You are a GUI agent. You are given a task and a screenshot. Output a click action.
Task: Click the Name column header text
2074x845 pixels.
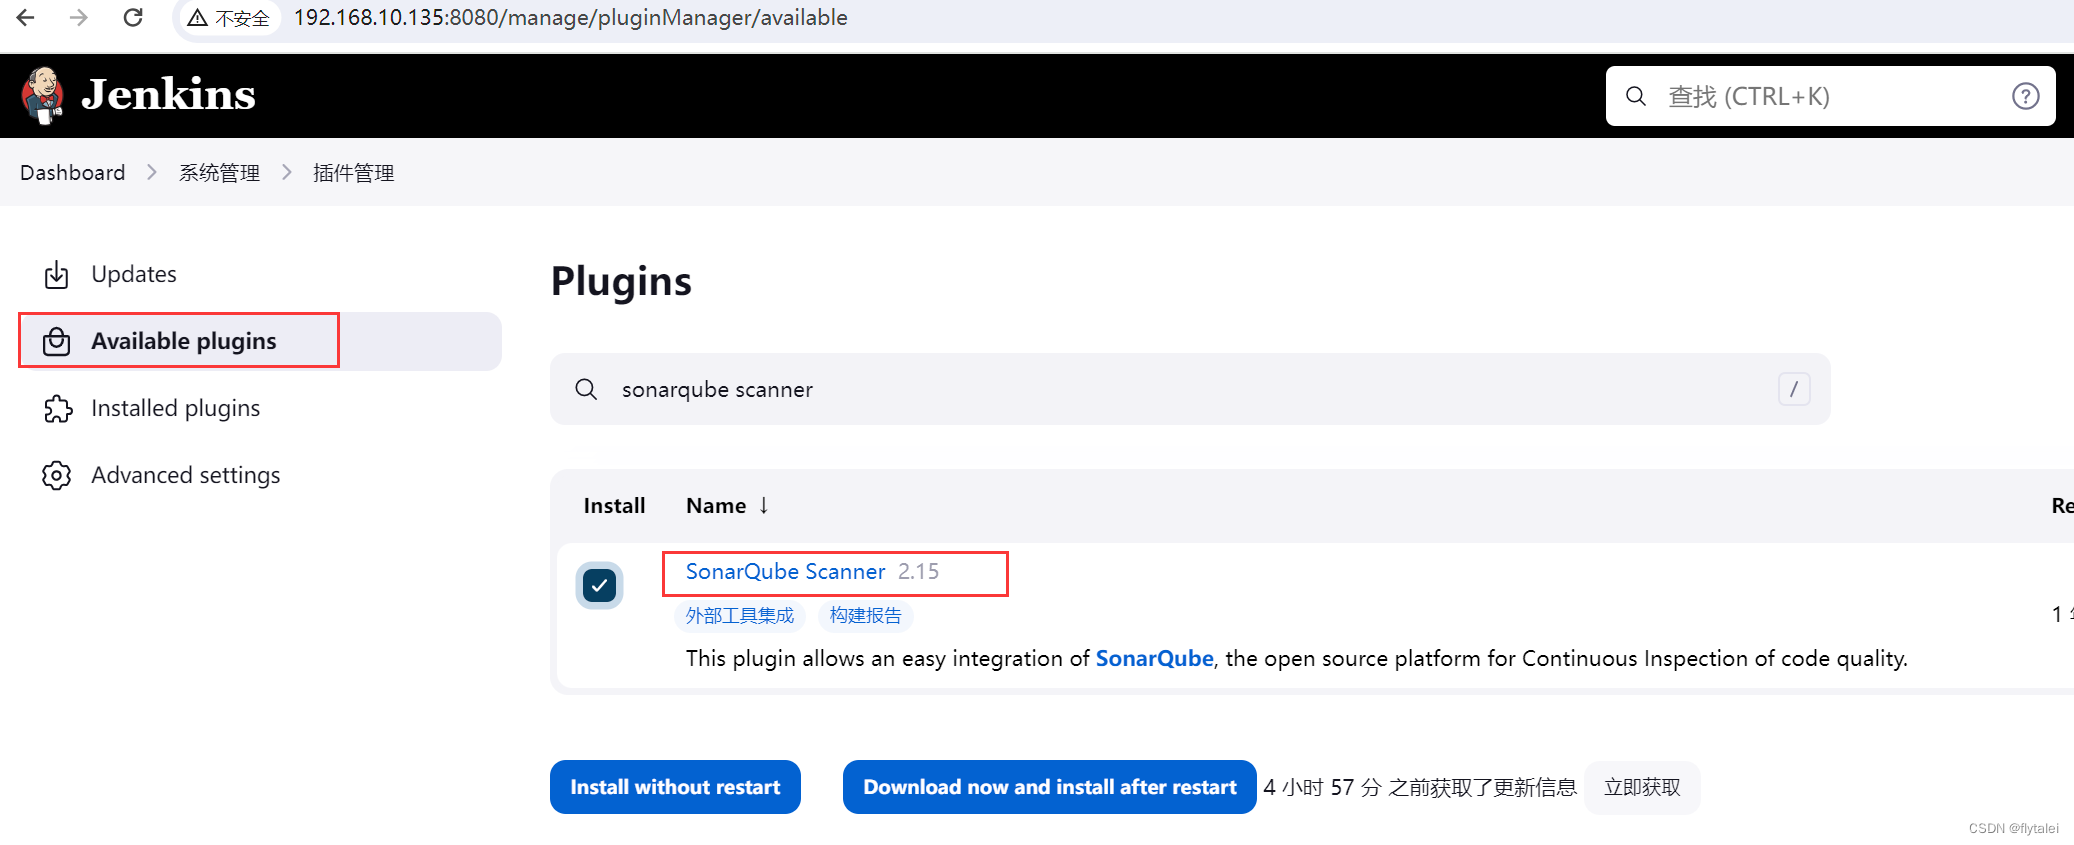(716, 505)
